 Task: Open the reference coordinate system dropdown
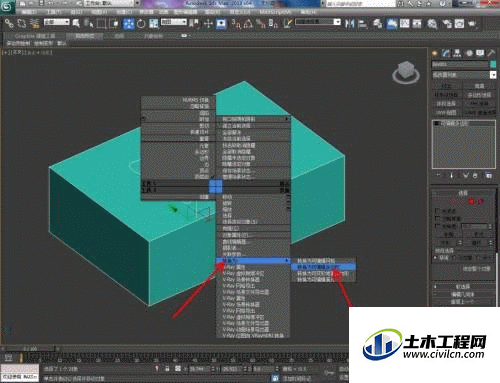(x=174, y=22)
